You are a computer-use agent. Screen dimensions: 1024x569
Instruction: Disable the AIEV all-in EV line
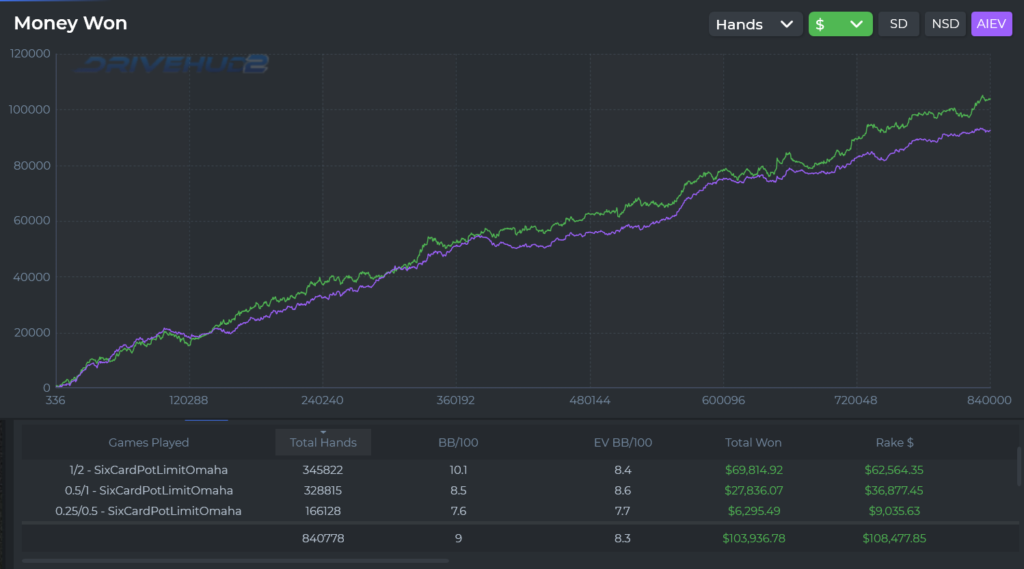coord(991,24)
